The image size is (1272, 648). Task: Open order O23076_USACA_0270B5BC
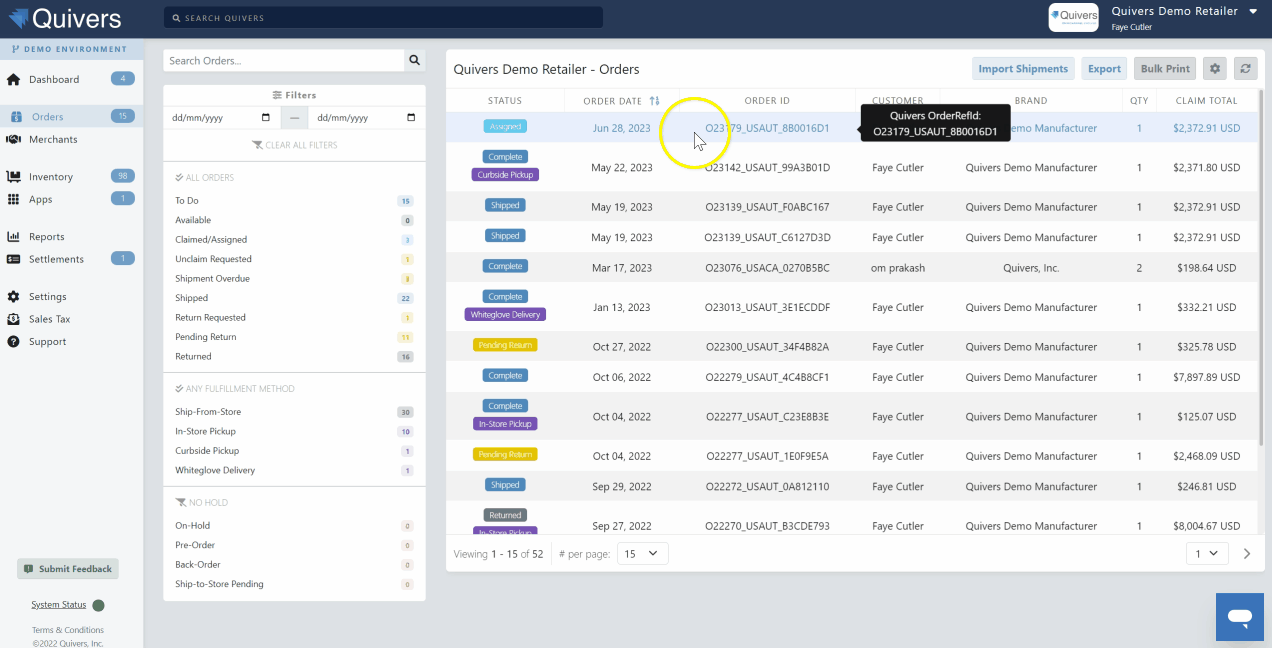[x=767, y=268]
